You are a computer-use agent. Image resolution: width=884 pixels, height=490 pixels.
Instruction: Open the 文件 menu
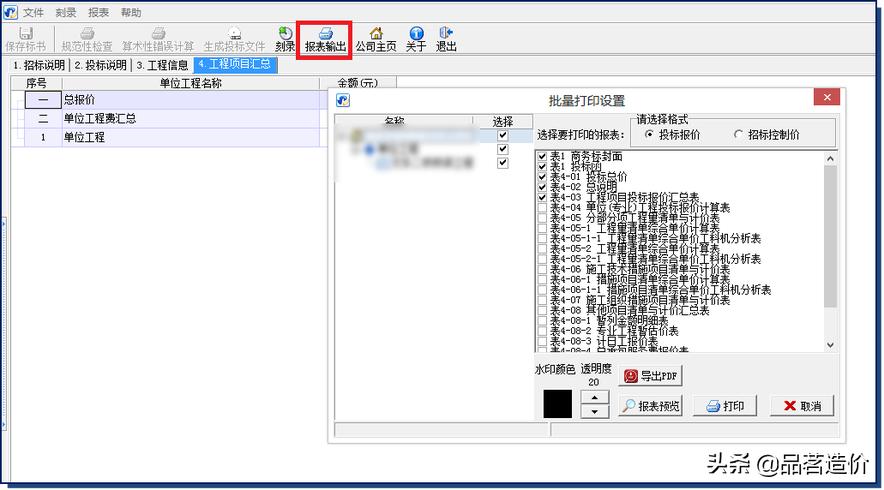pos(33,13)
